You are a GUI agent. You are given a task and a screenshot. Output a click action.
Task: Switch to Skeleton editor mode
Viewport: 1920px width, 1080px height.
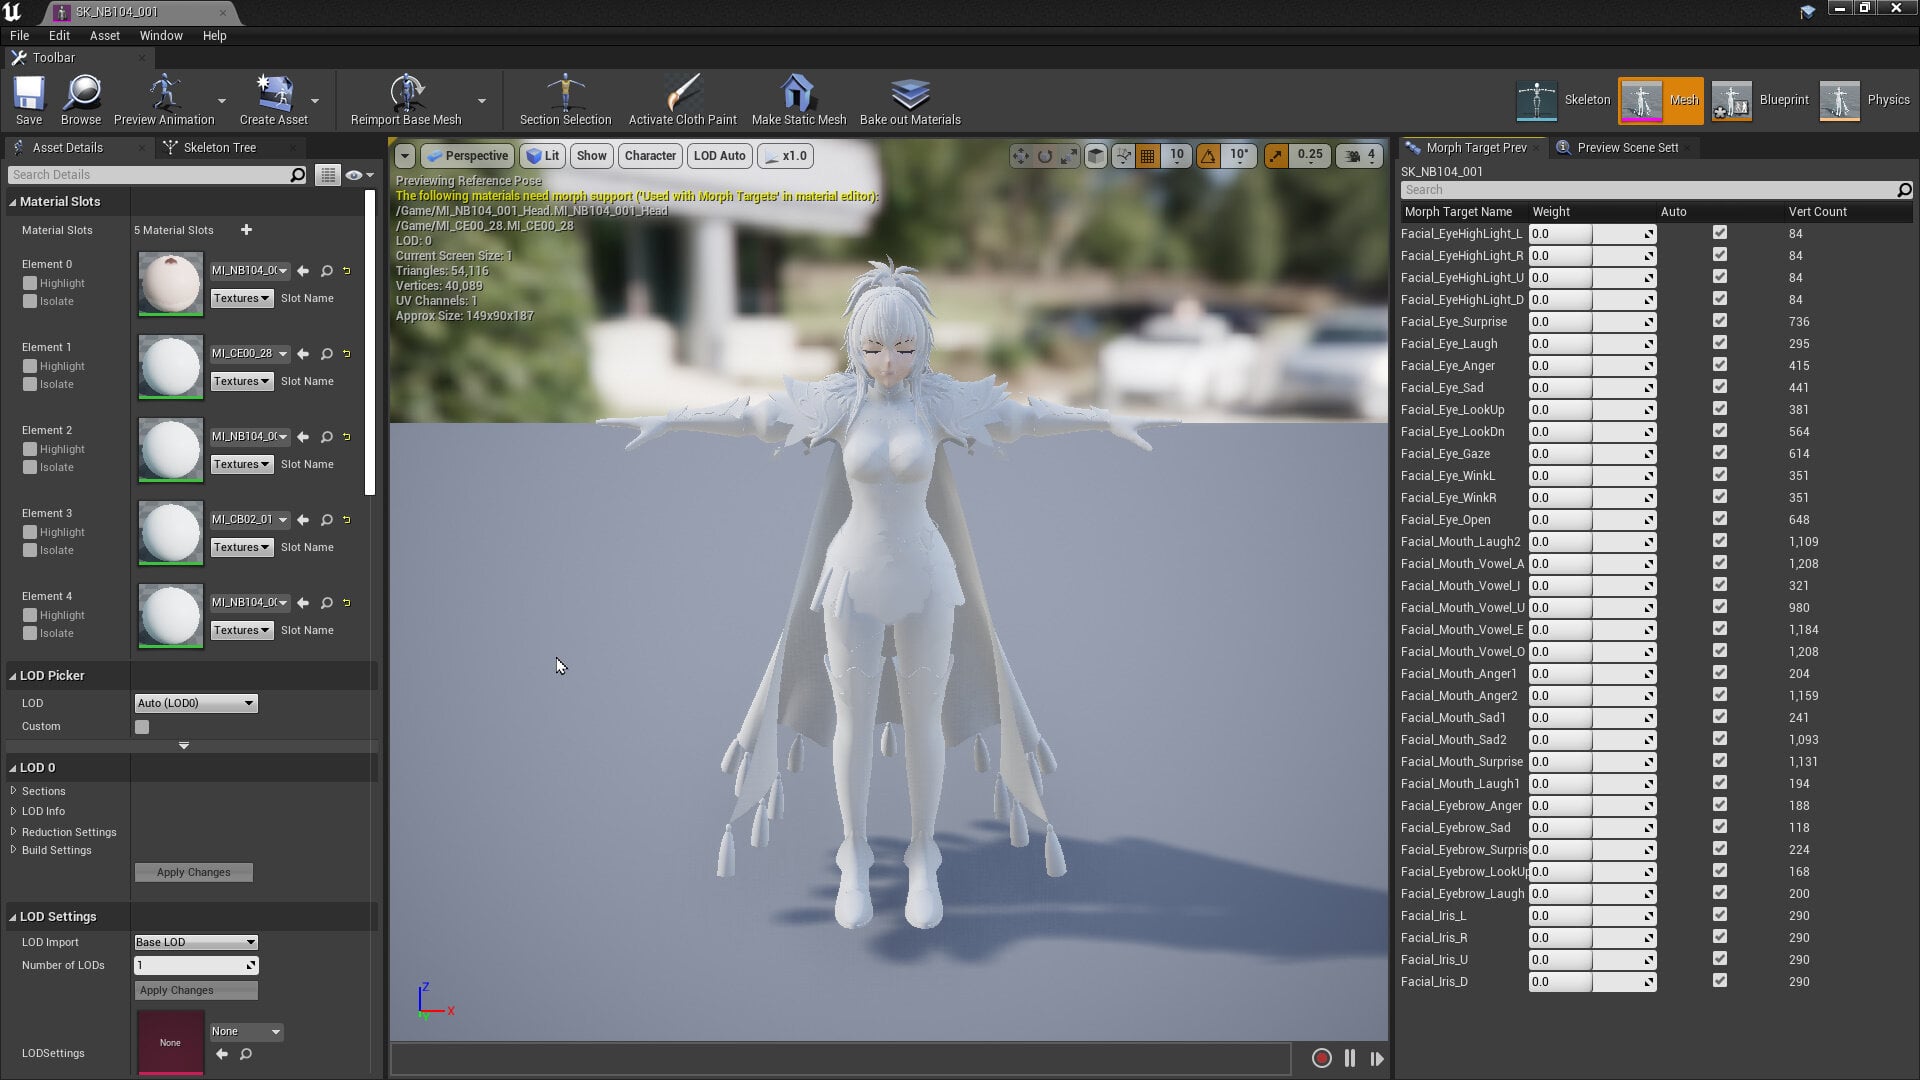point(1563,100)
